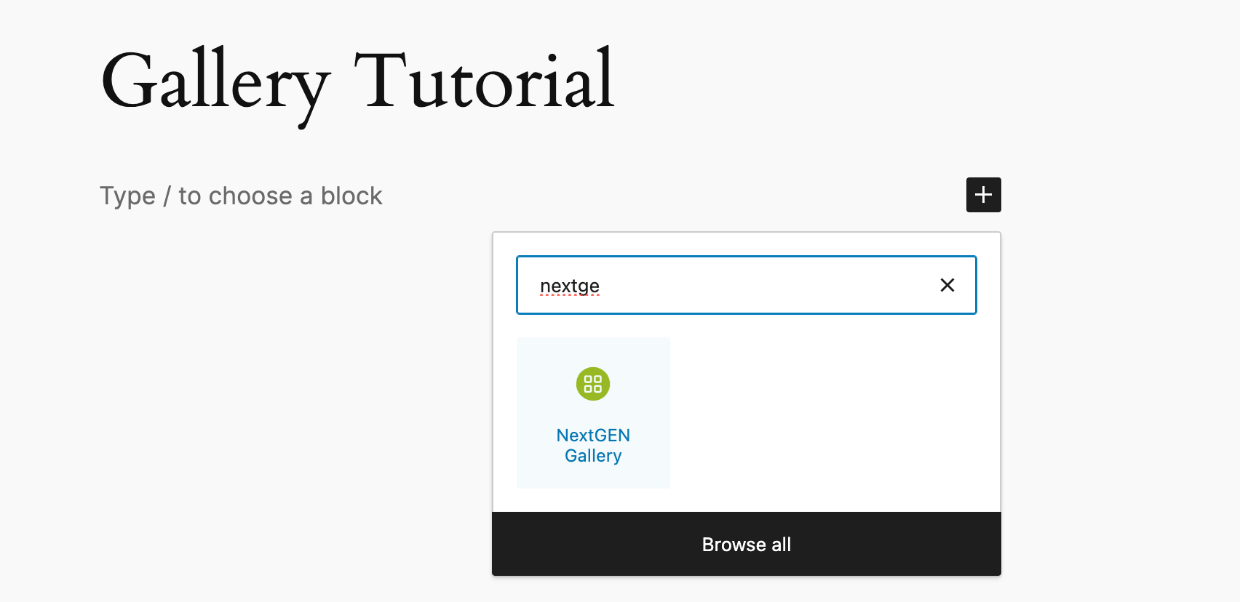
Task: Click the "nextge" text in the search box
Action: pos(569,286)
